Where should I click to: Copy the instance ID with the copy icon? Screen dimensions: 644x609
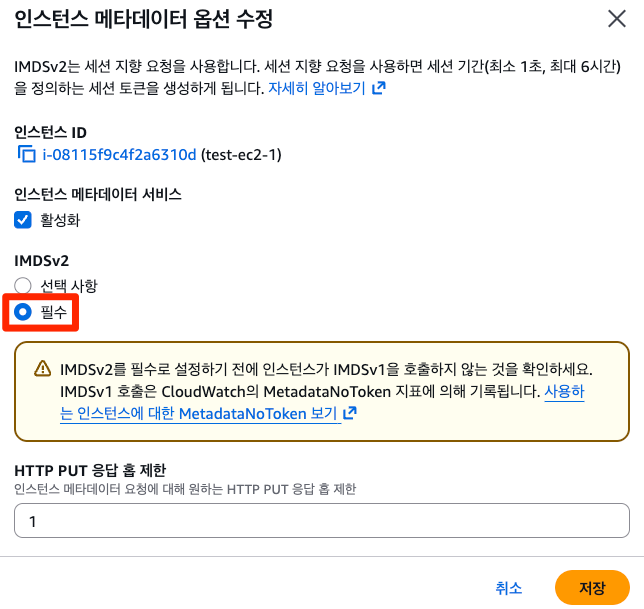(26, 154)
